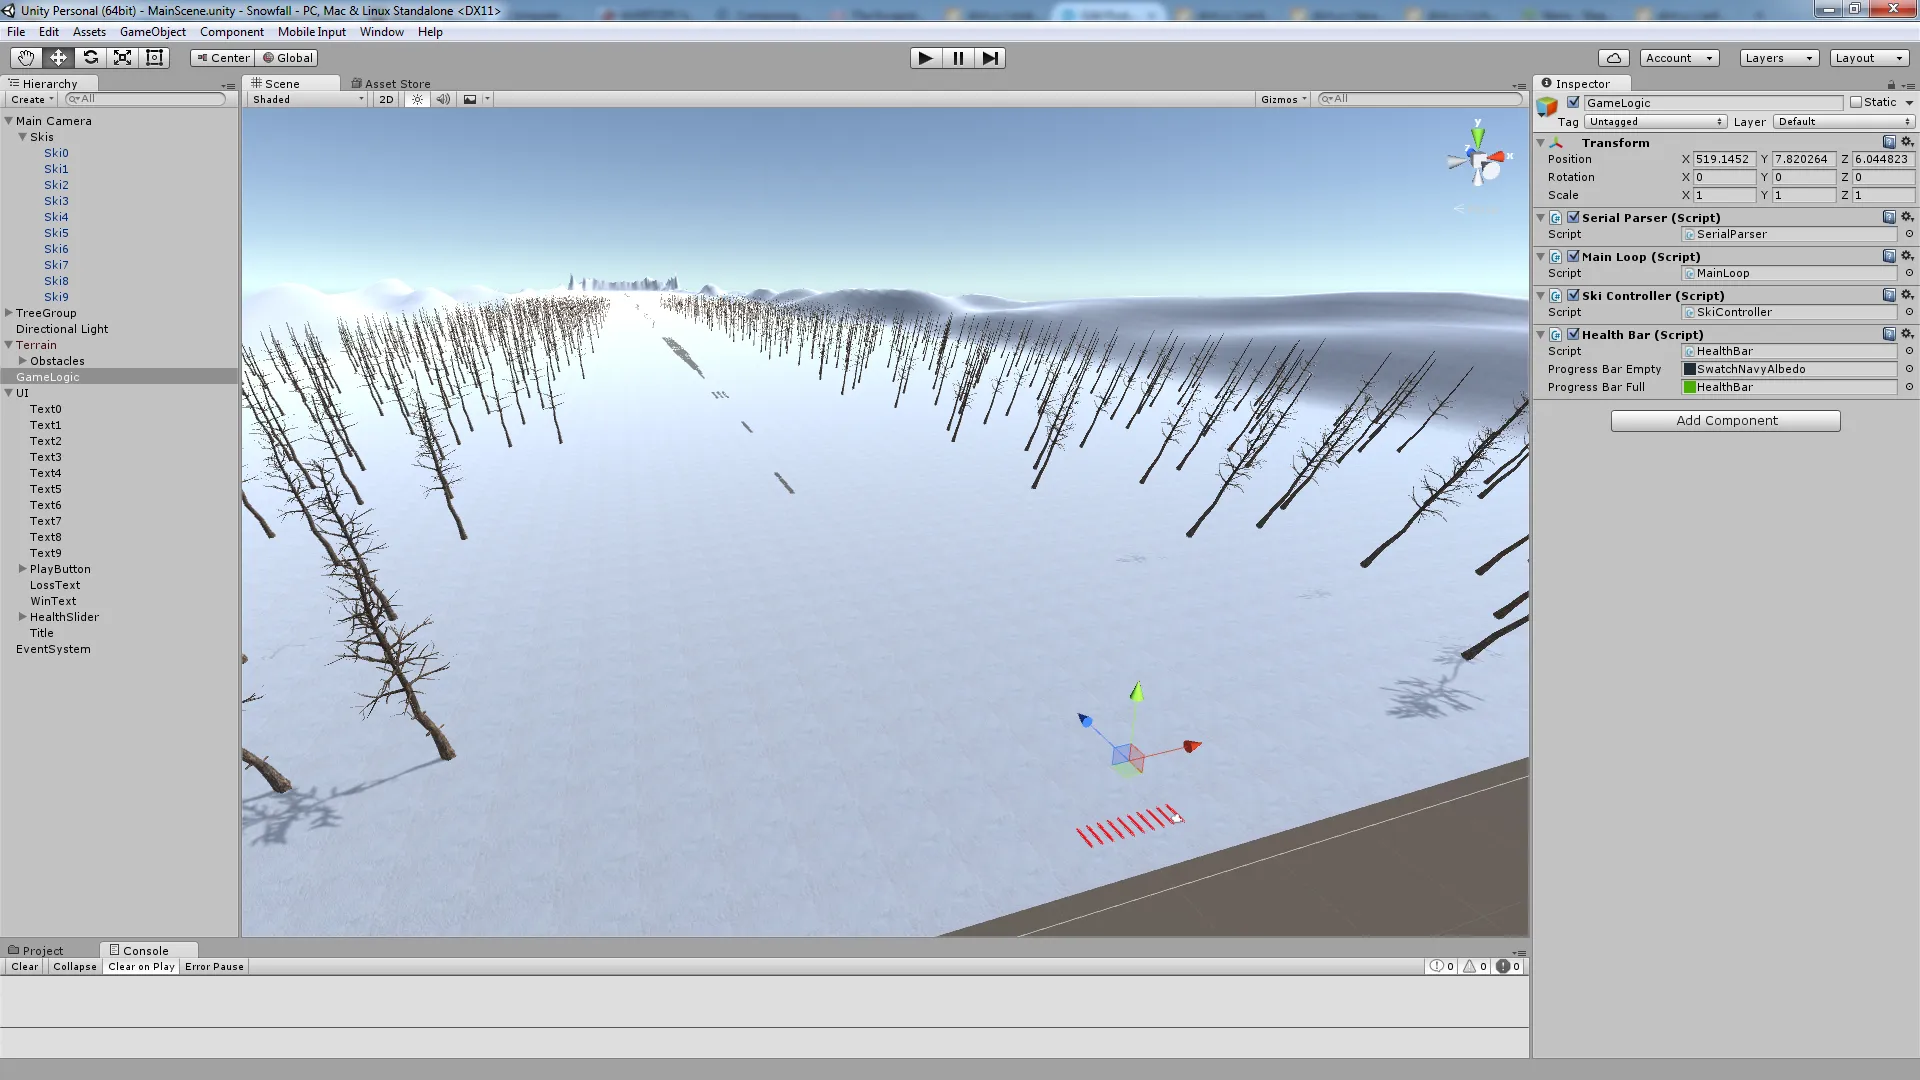The width and height of the screenshot is (1920, 1080).
Task: Select the Rotate tool
Action: [x=91, y=57]
